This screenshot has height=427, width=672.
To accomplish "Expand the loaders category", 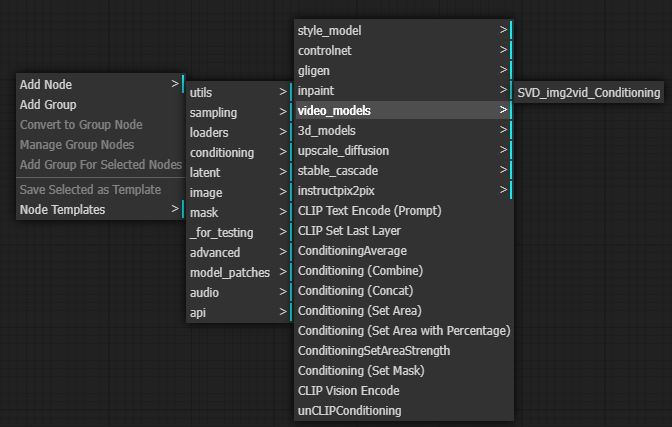I will [x=240, y=132].
